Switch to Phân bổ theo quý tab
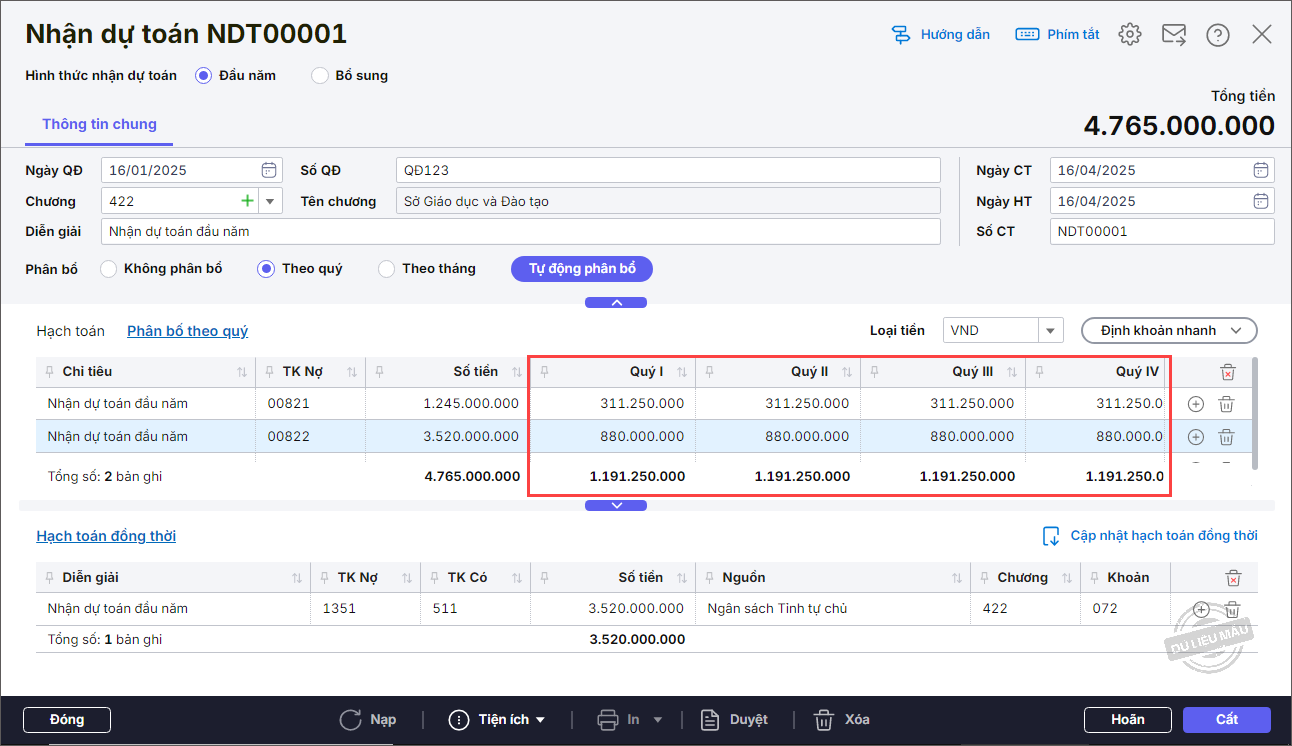Screen dimensions: 1292x746 (x=187, y=331)
